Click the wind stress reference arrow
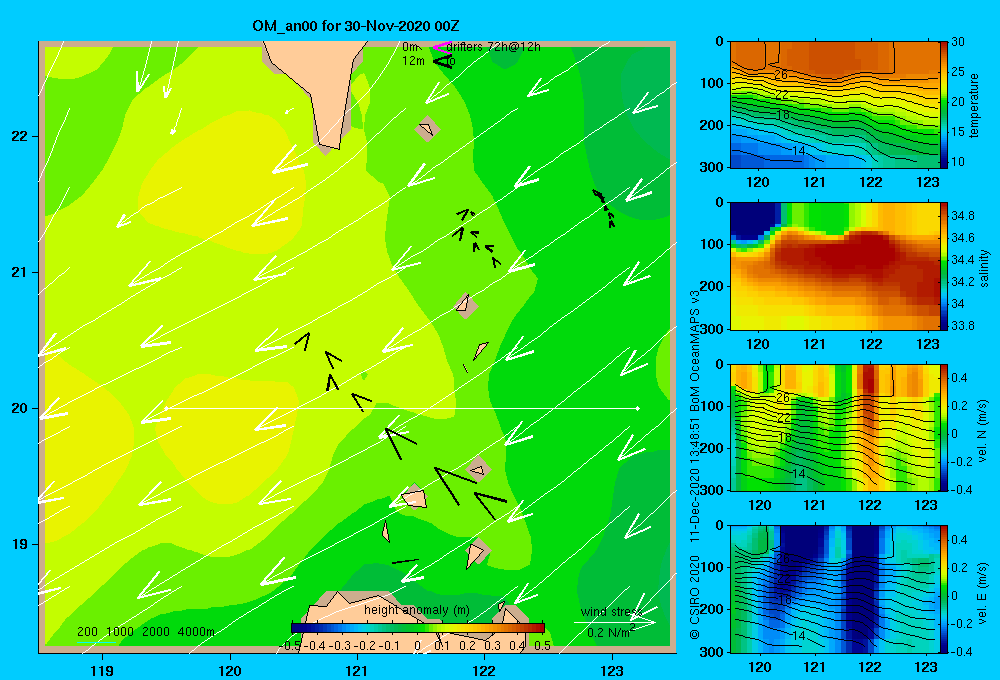1000x680 pixels. pyautogui.click(x=615, y=622)
